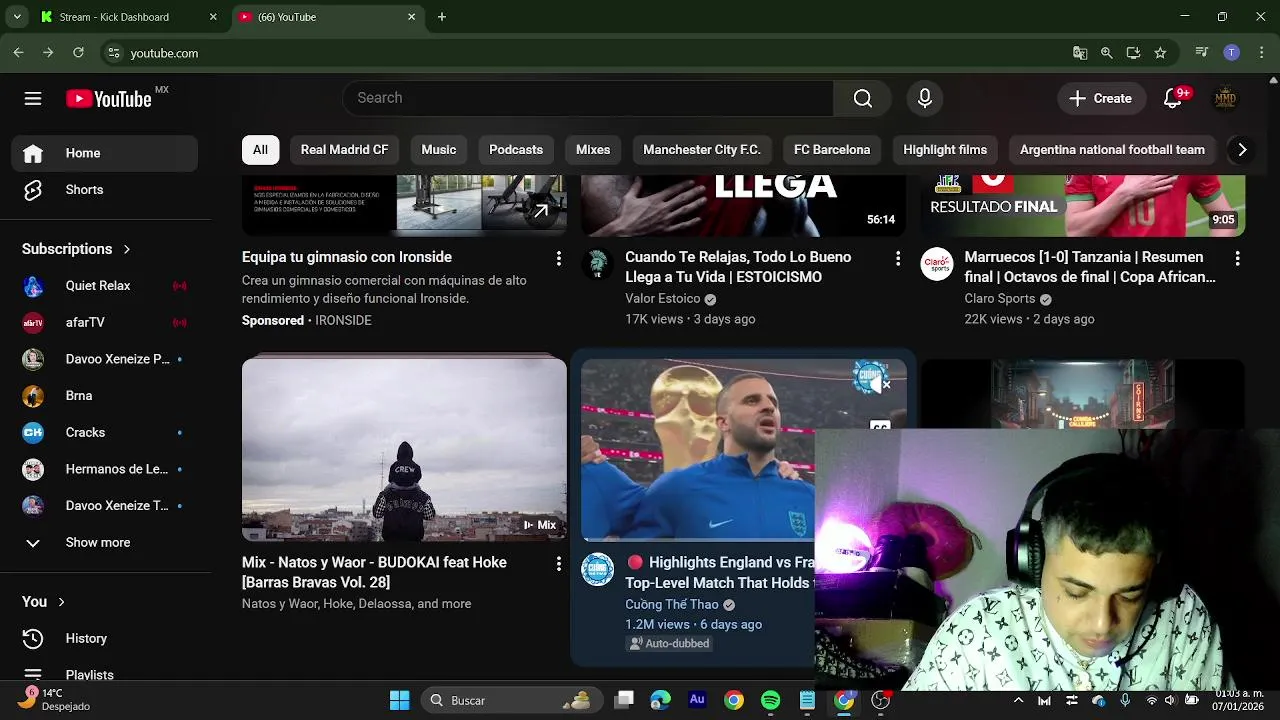Open the MMD account avatar menu
1280x720 pixels.
(1225, 98)
